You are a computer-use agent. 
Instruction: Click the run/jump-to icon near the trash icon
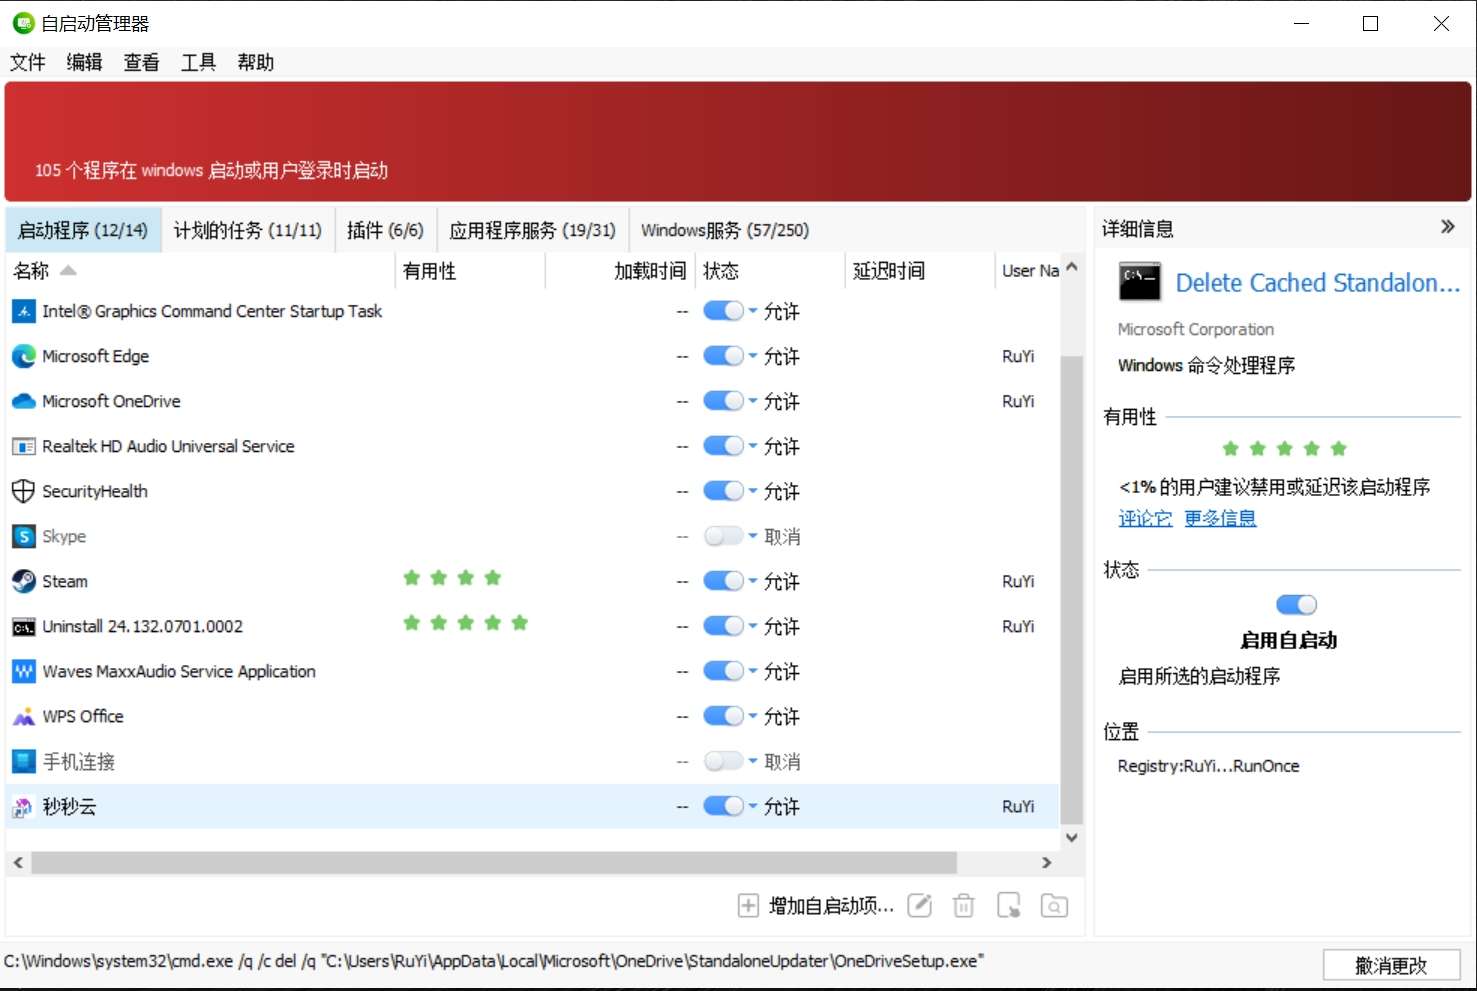coord(1009,905)
